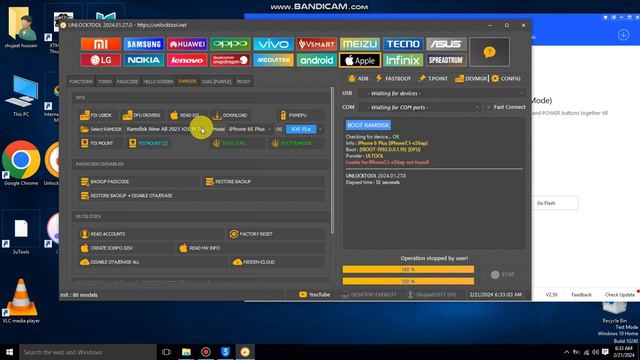Image resolution: width=640 pixels, height=360 pixels.
Task: Select the Xiaomi MI brand tile
Action: (x=100, y=44)
